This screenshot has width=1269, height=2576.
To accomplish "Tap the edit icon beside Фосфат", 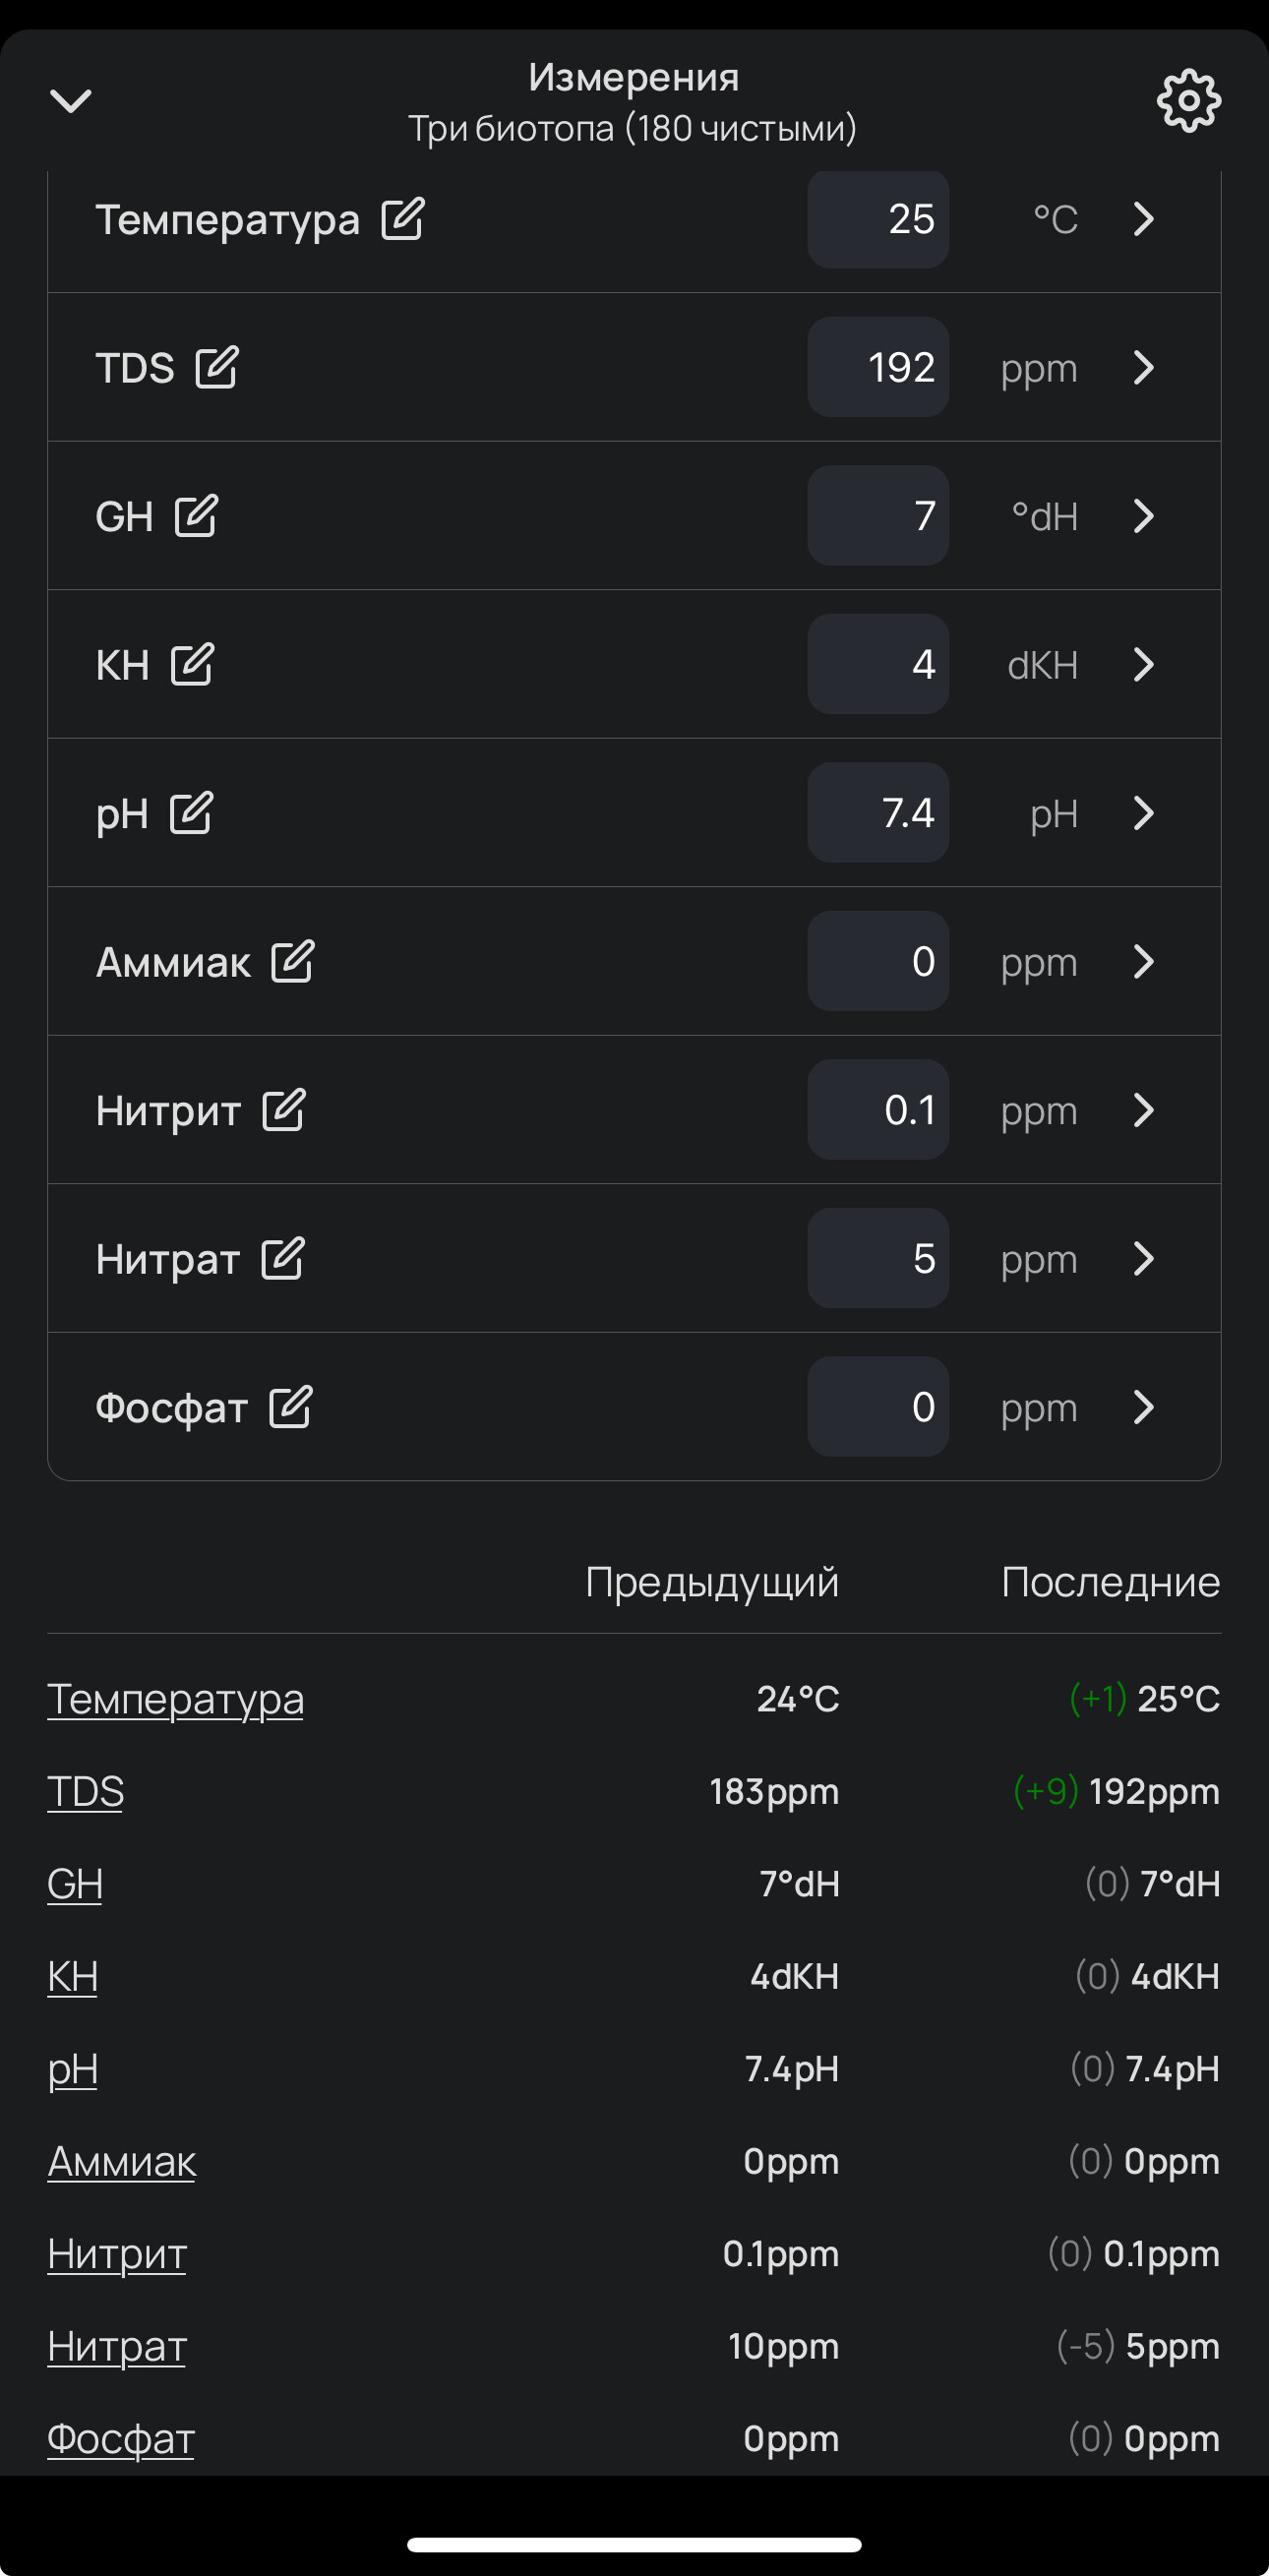I will point(291,1407).
